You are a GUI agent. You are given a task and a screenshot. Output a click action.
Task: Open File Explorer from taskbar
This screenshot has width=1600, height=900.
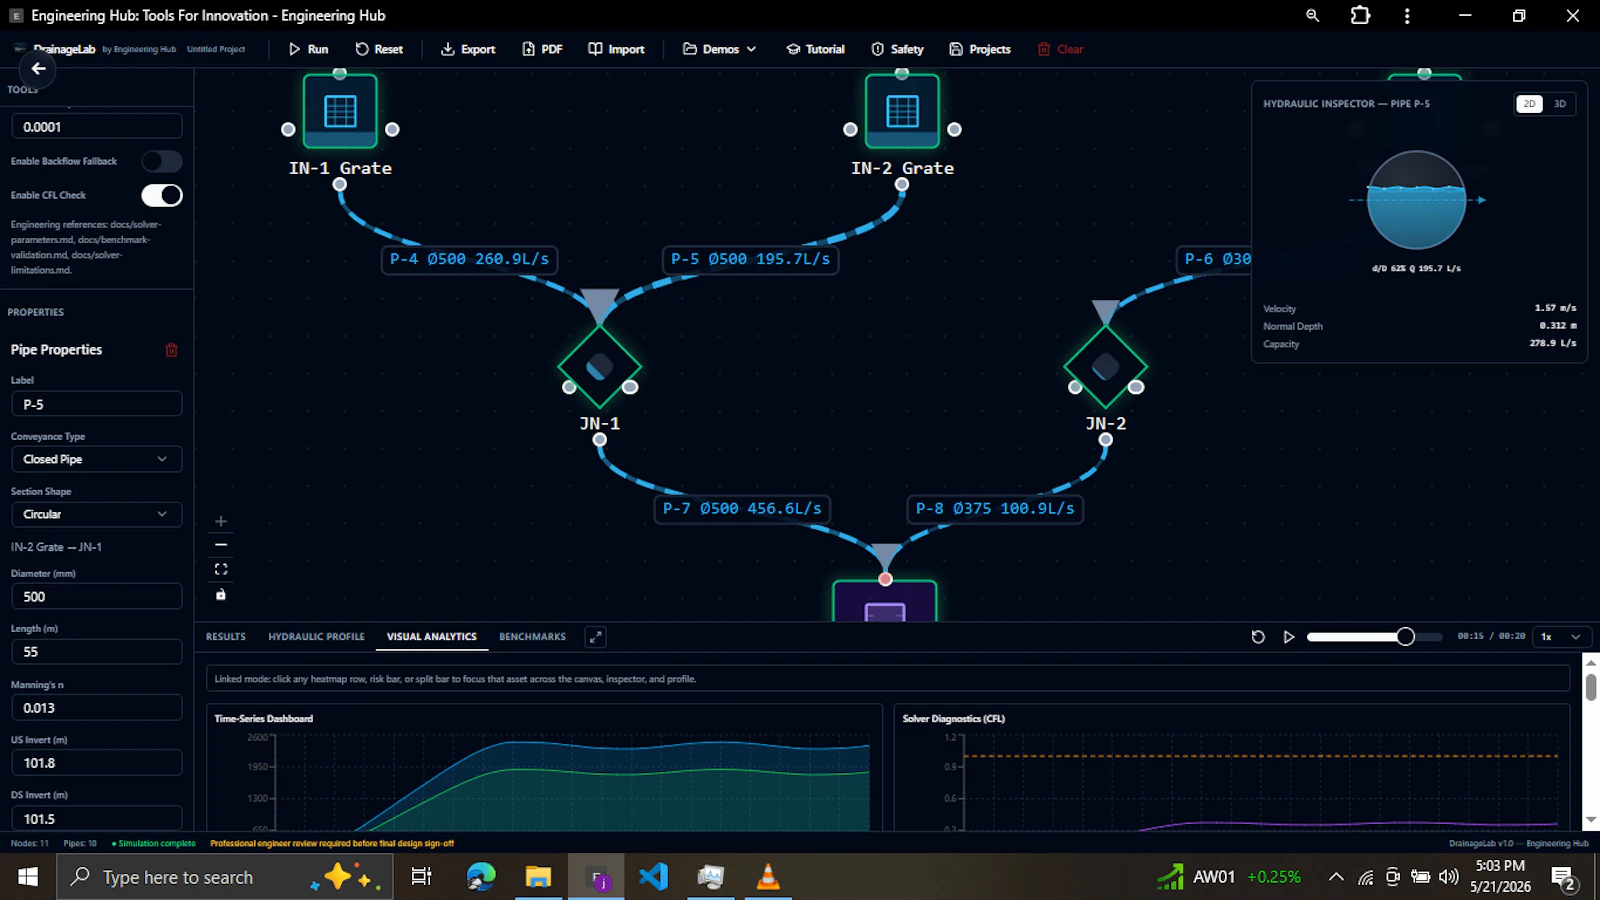(538, 877)
